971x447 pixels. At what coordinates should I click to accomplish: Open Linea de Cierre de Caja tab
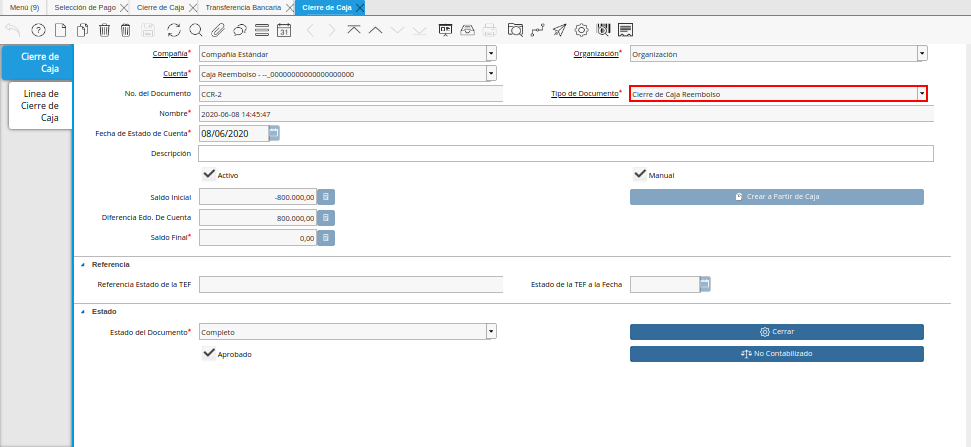41,106
